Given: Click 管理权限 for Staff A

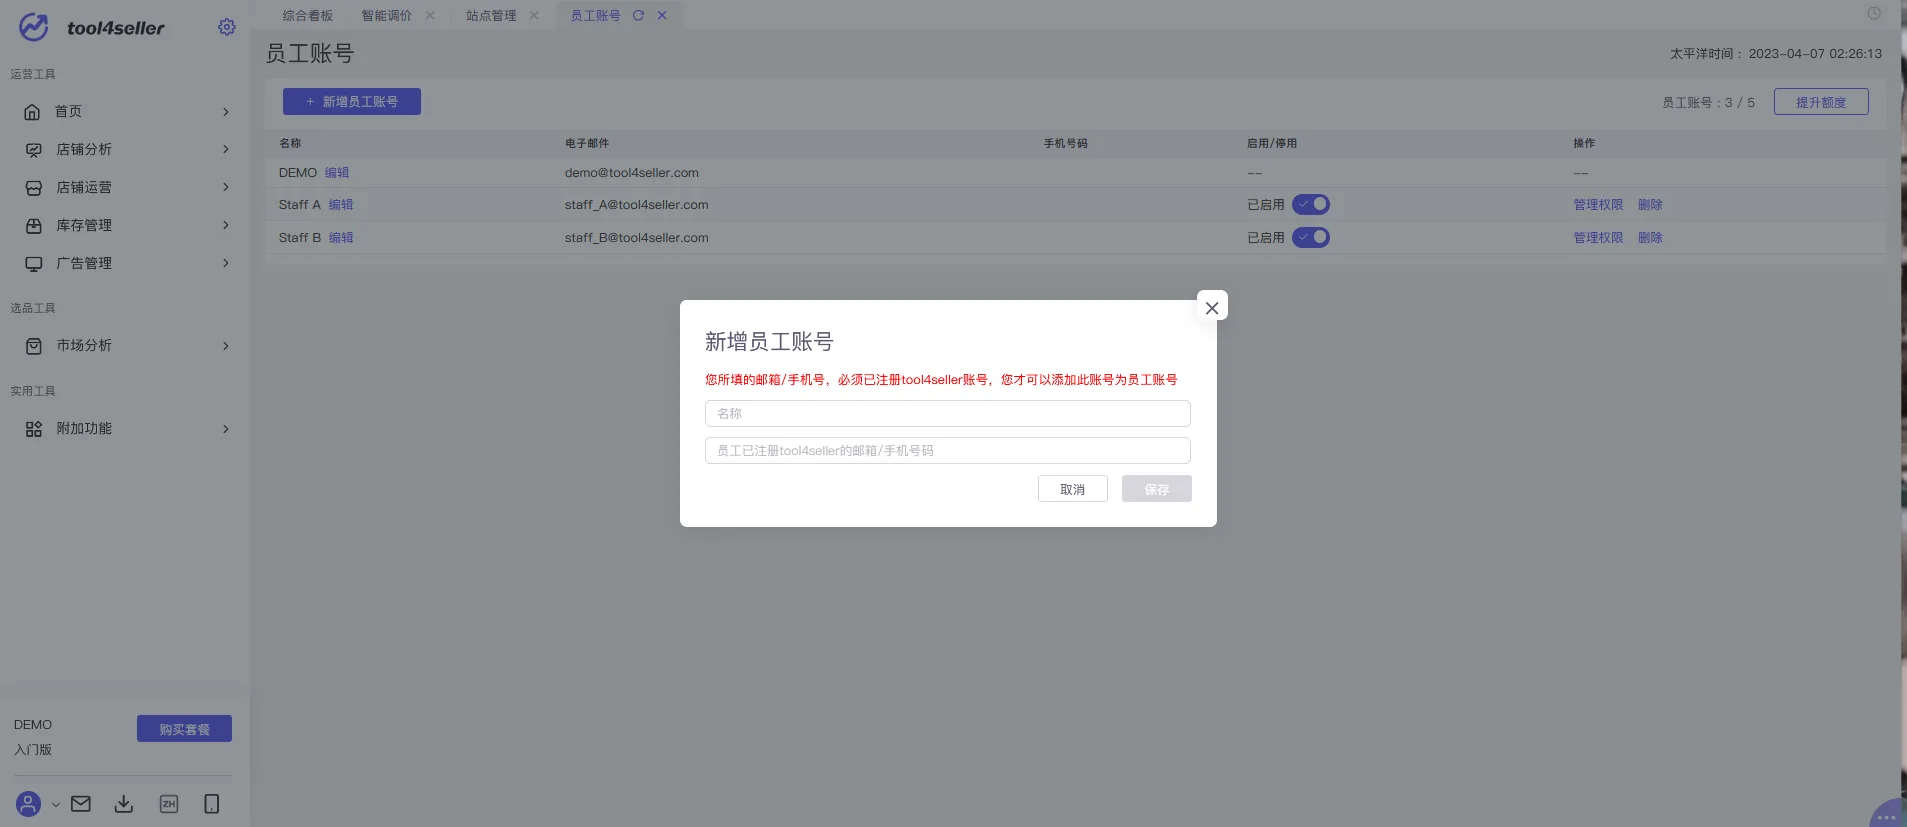Looking at the screenshot, I should [x=1598, y=205].
